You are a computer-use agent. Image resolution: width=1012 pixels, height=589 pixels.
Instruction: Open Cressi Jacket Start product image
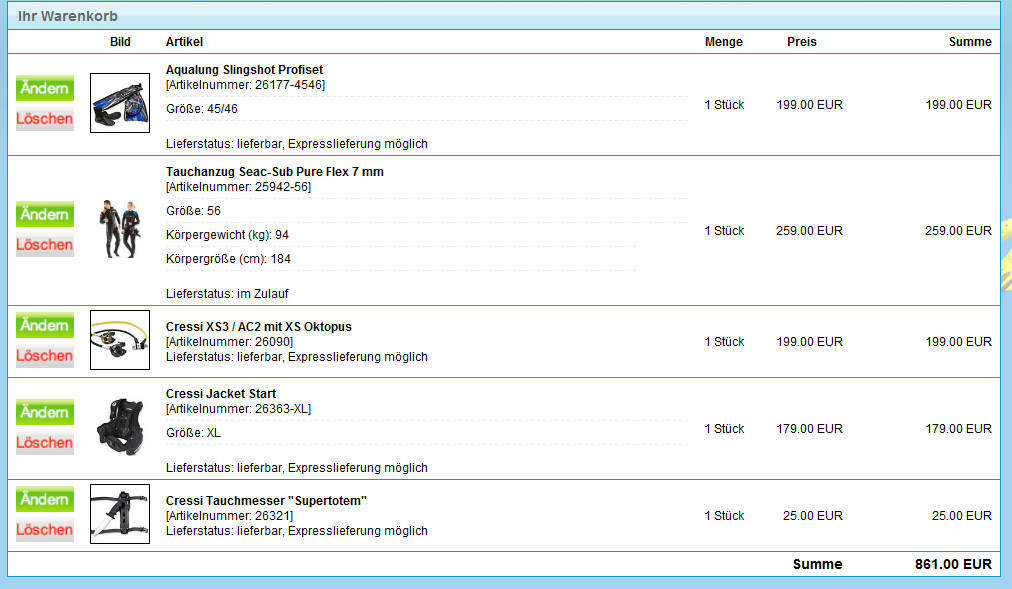(120, 428)
